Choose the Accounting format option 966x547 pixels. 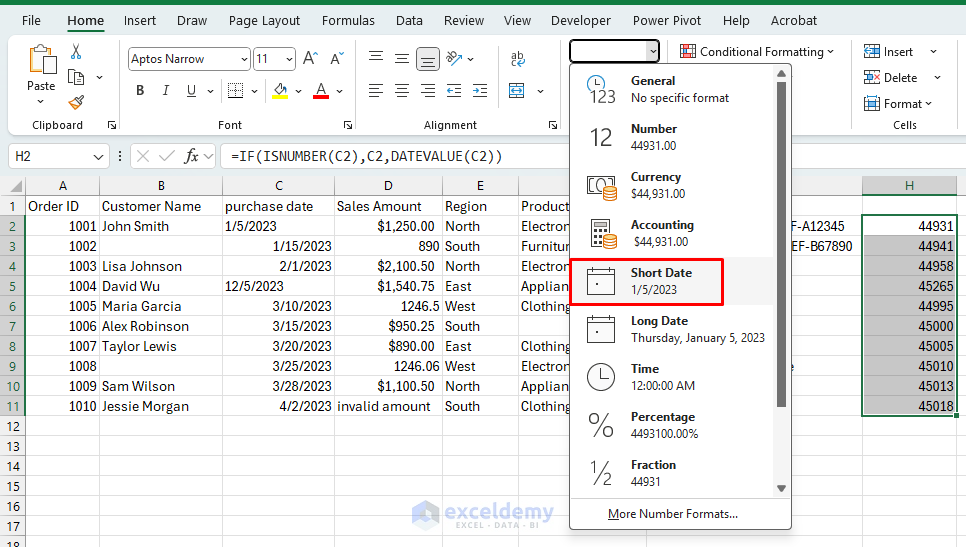pos(672,233)
